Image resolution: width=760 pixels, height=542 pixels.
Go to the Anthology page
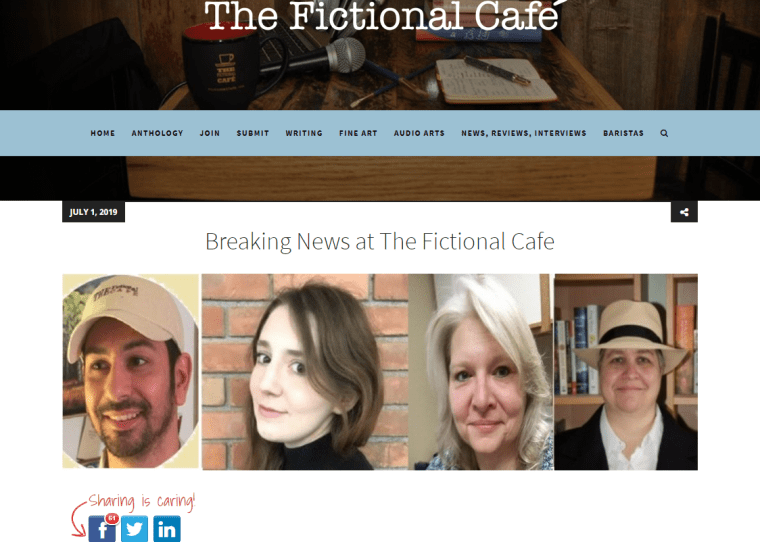(158, 133)
